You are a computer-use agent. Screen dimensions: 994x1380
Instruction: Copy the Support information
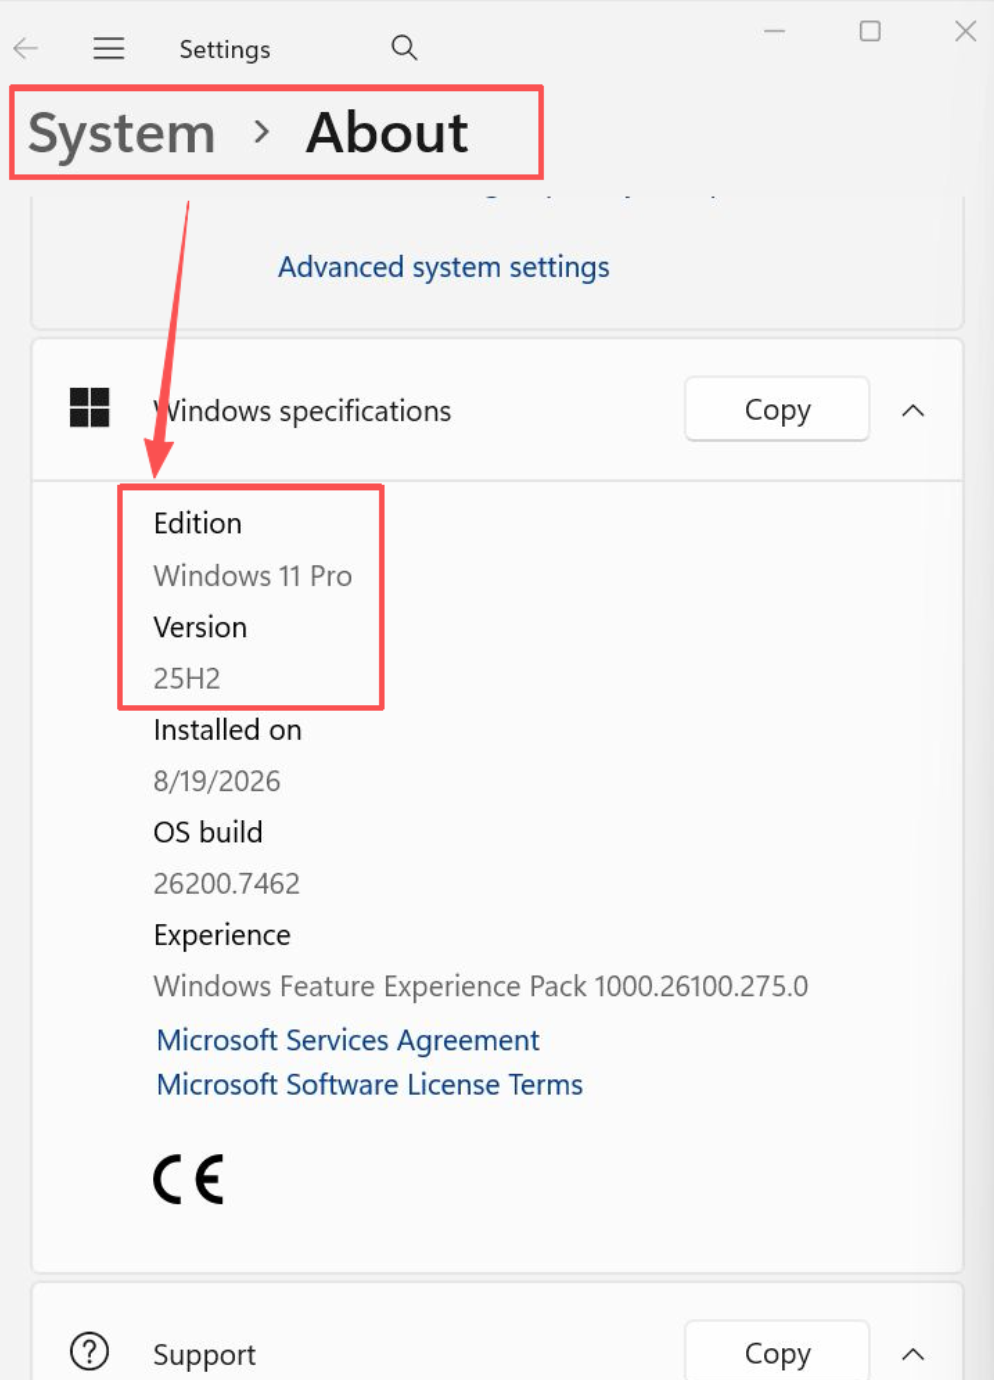click(777, 1352)
